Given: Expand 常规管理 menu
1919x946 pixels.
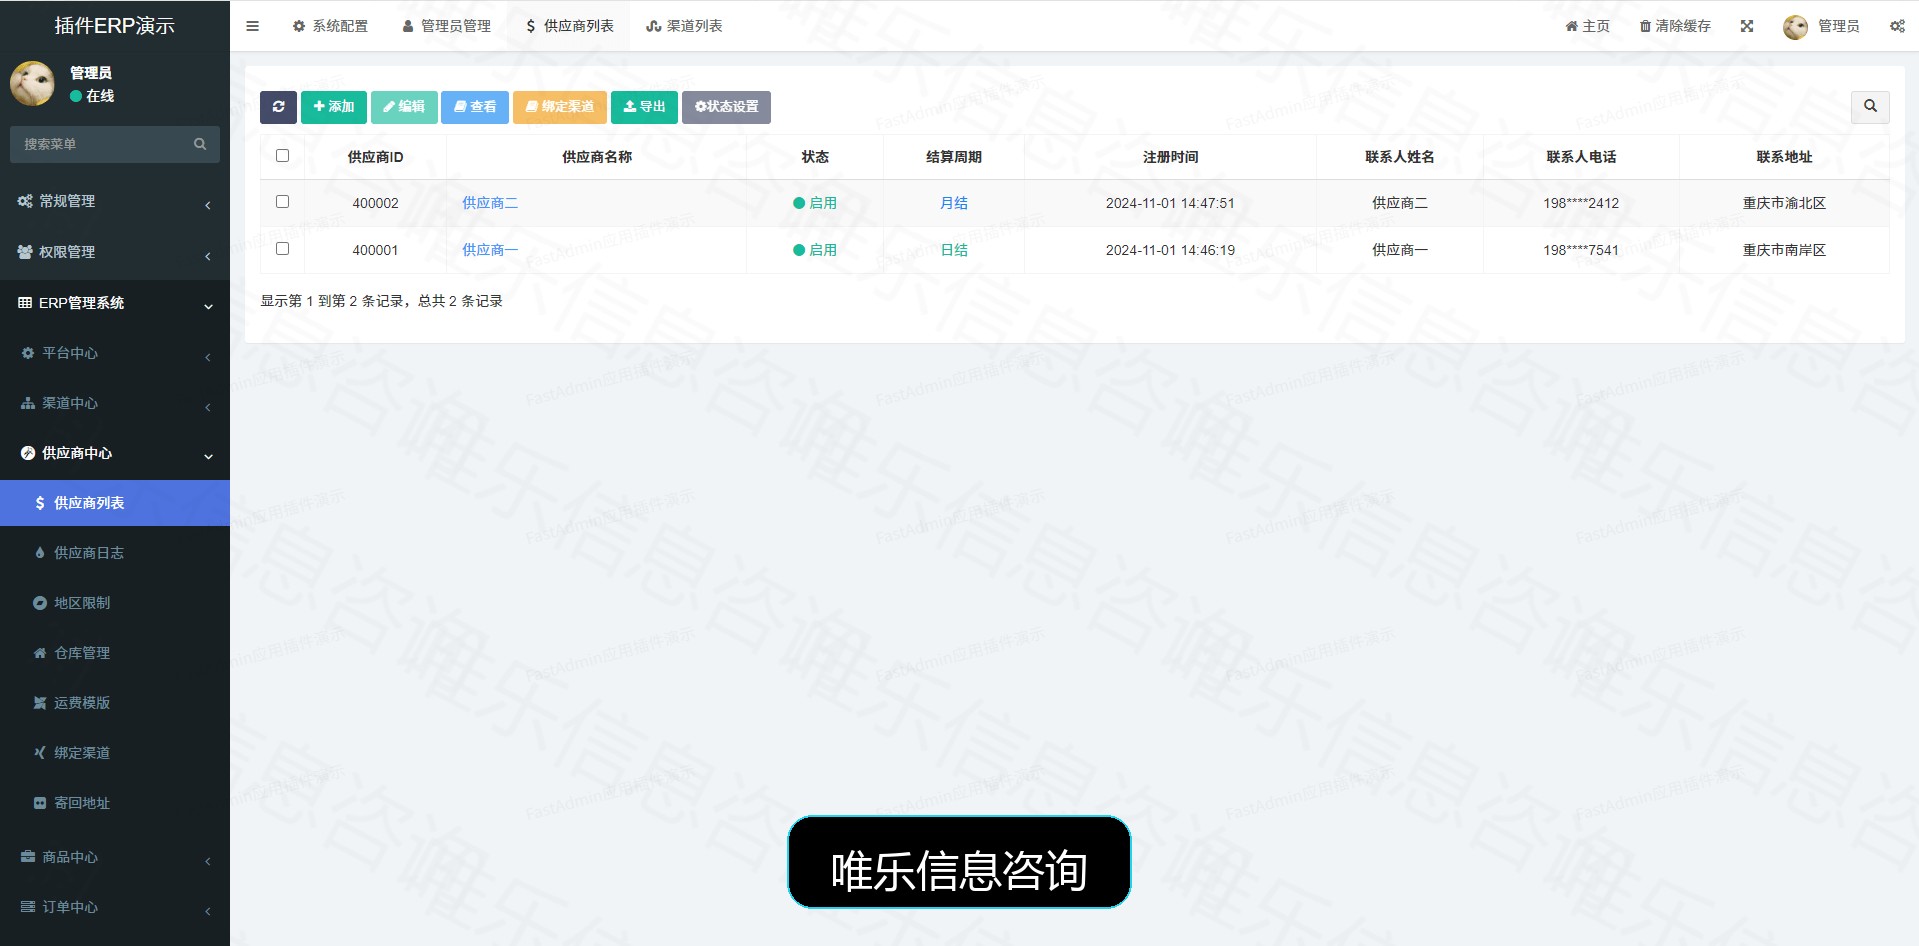Looking at the screenshot, I should point(115,201).
